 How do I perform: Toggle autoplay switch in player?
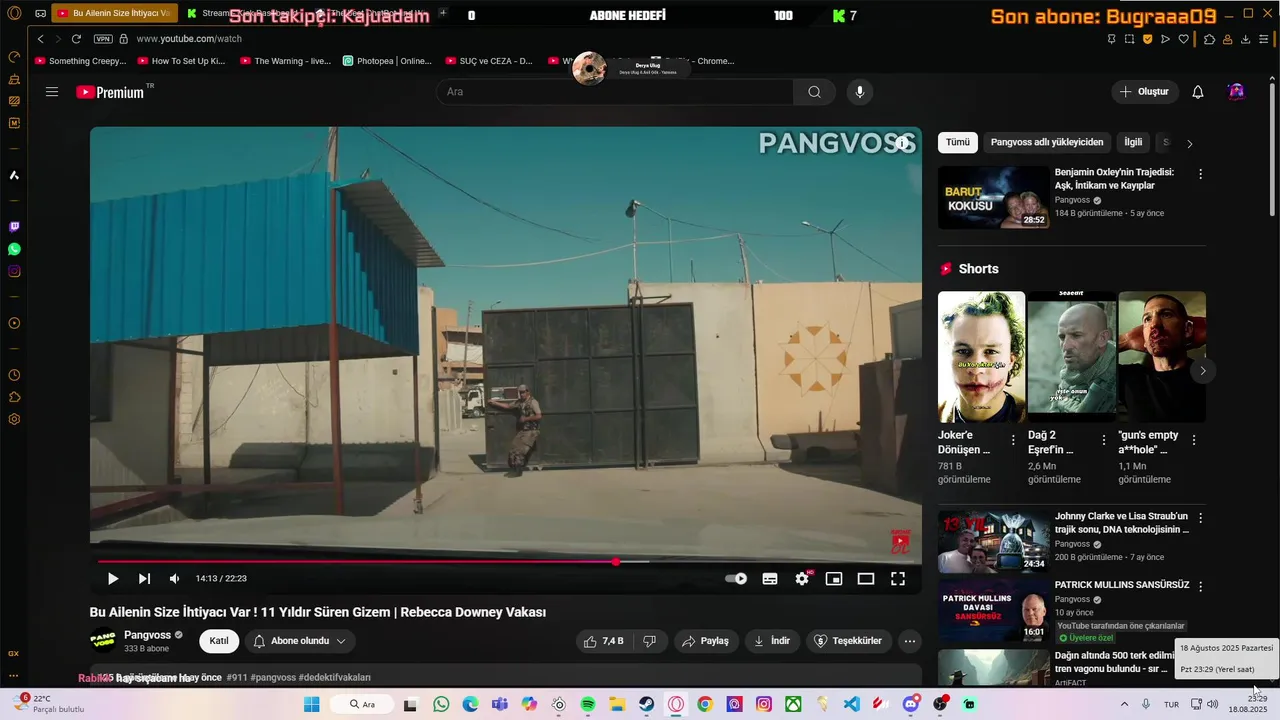click(736, 579)
